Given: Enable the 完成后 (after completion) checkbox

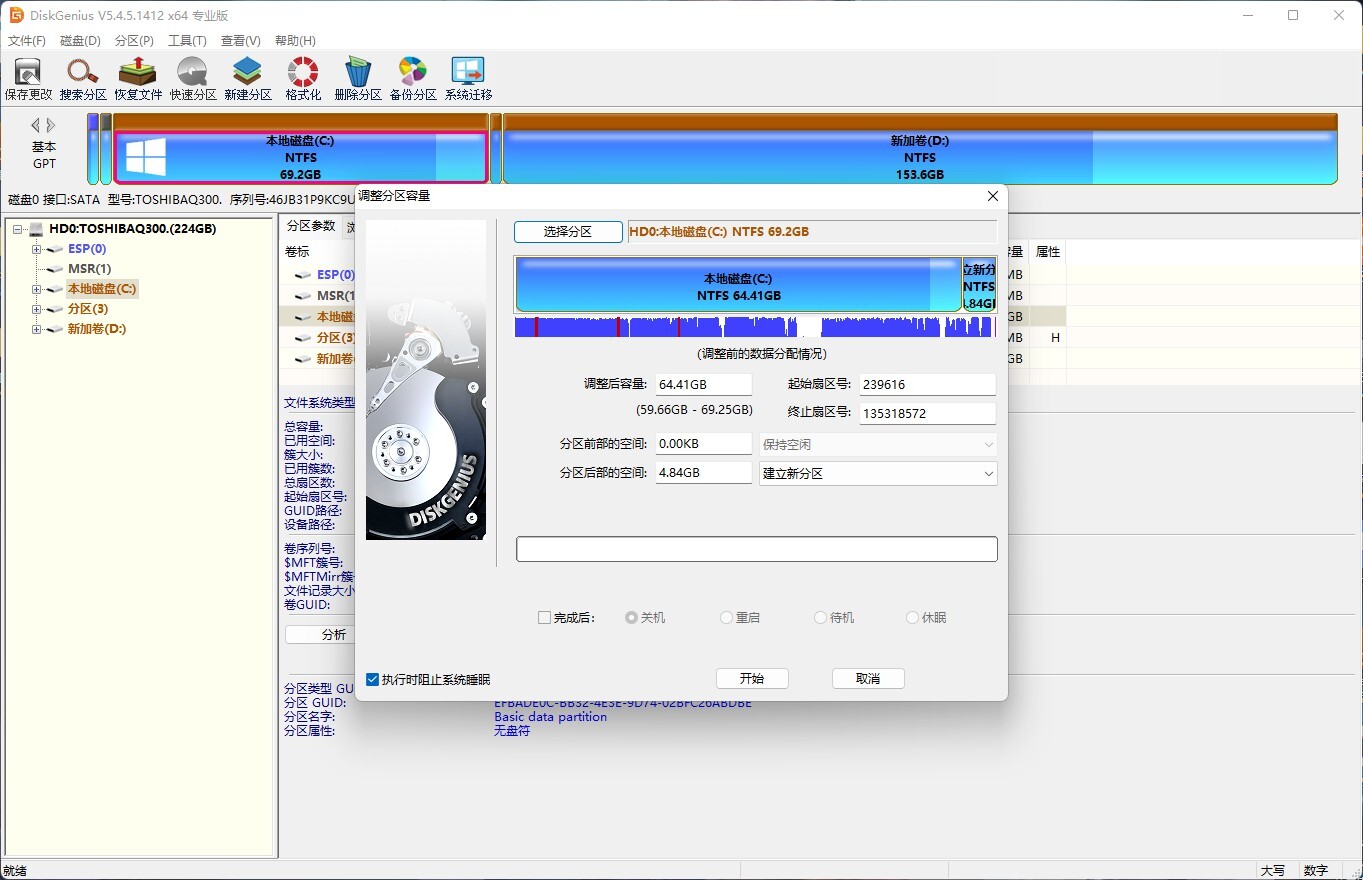Looking at the screenshot, I should pyautogui.click(x=545, y=618).
